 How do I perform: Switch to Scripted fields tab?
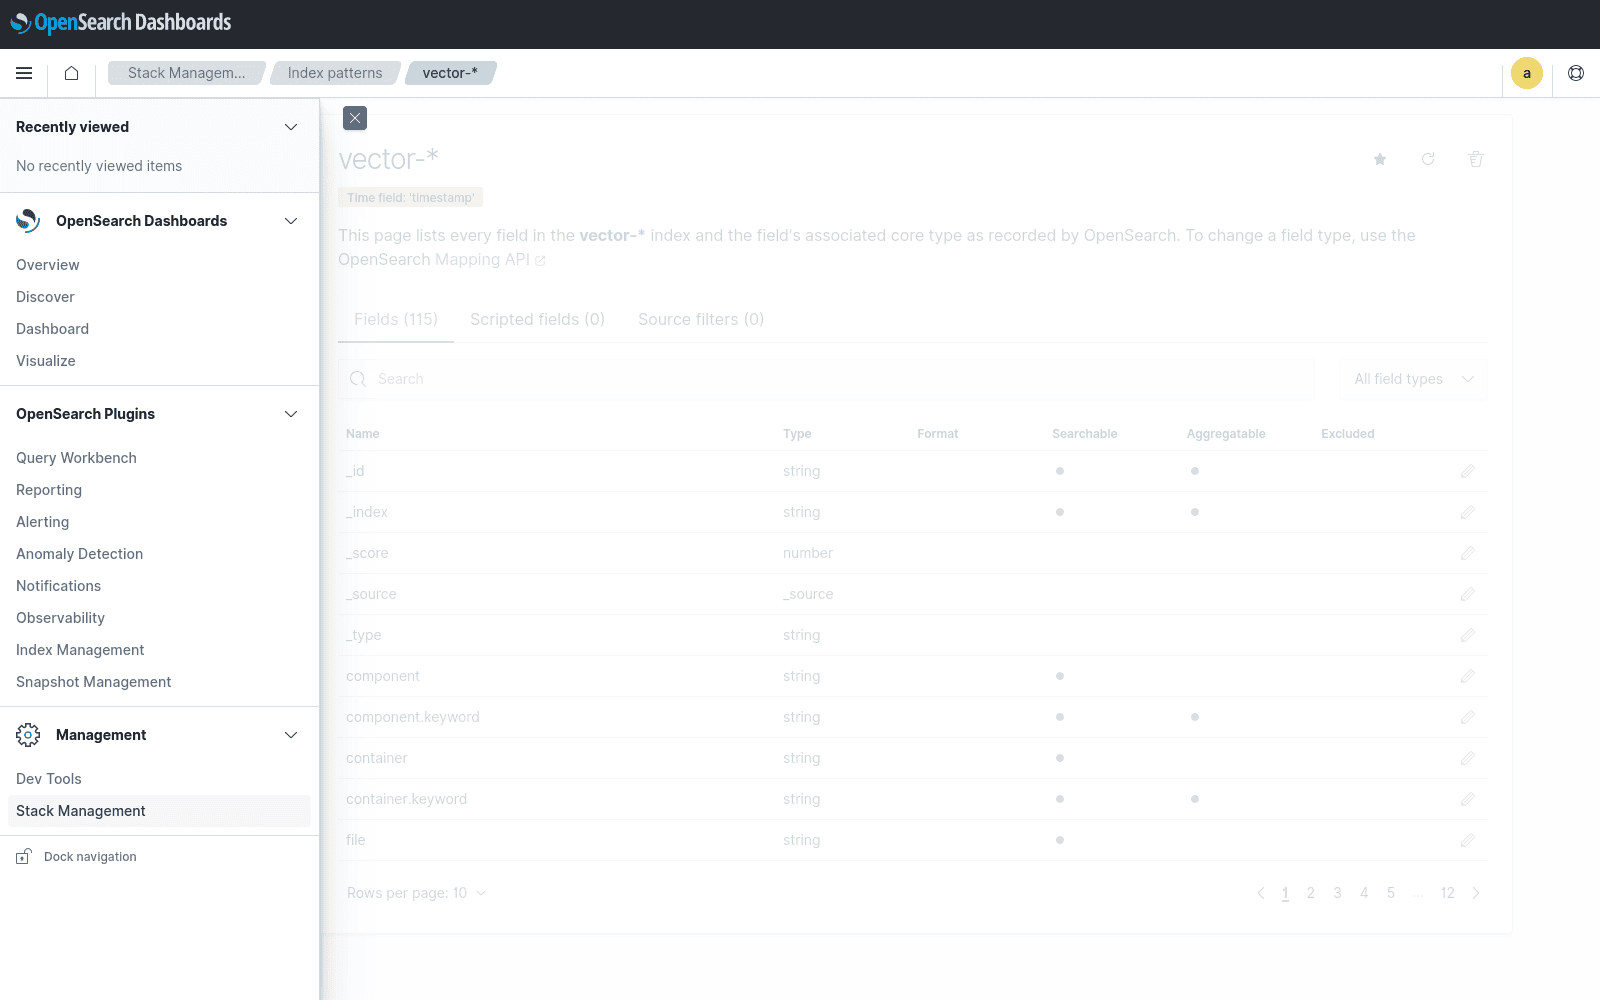537,320
